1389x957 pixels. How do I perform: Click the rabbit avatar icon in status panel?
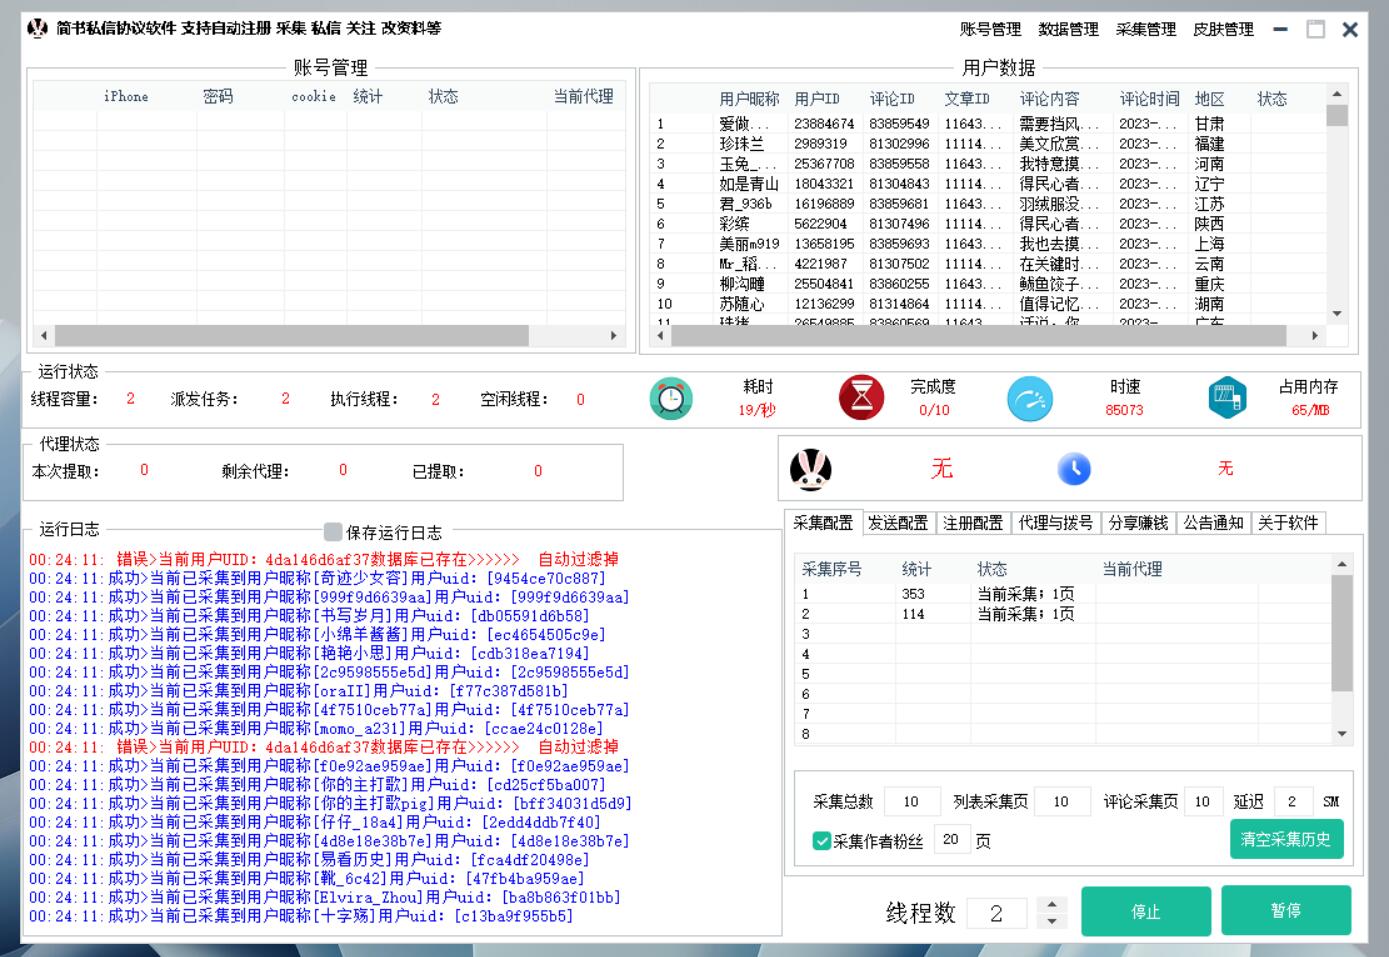[811, 469]
